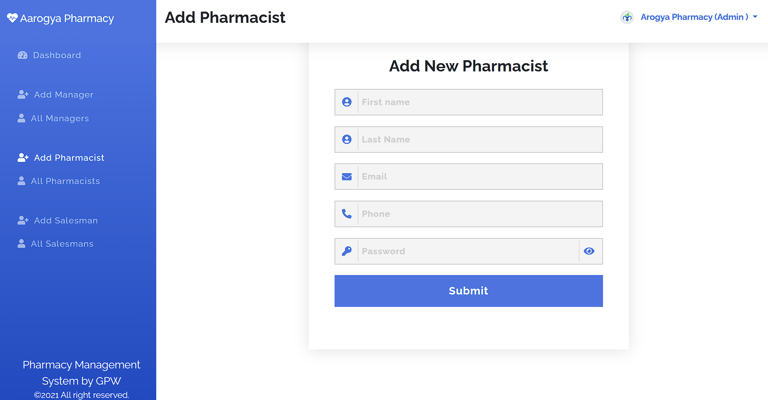This screenshot has height=400, width=768.
Task: Toggle password visibility with eye icon
Action: [589, 251]
